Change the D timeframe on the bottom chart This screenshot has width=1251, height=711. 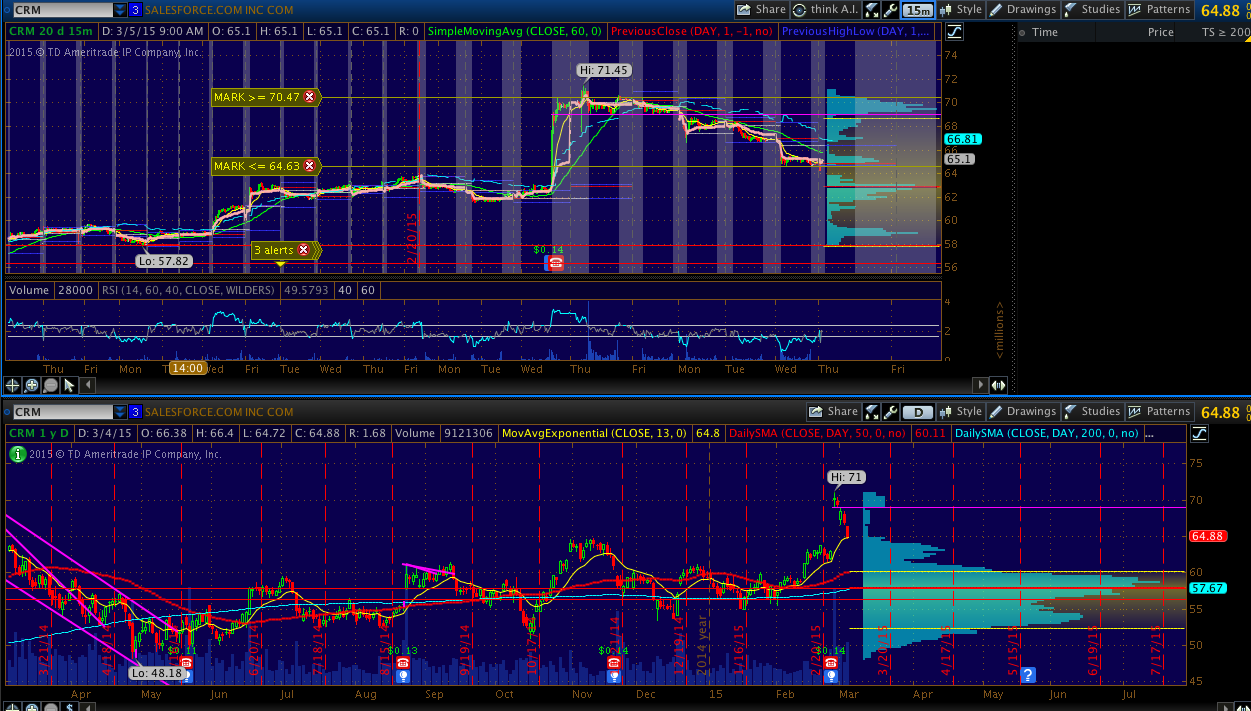pos(917,412)
